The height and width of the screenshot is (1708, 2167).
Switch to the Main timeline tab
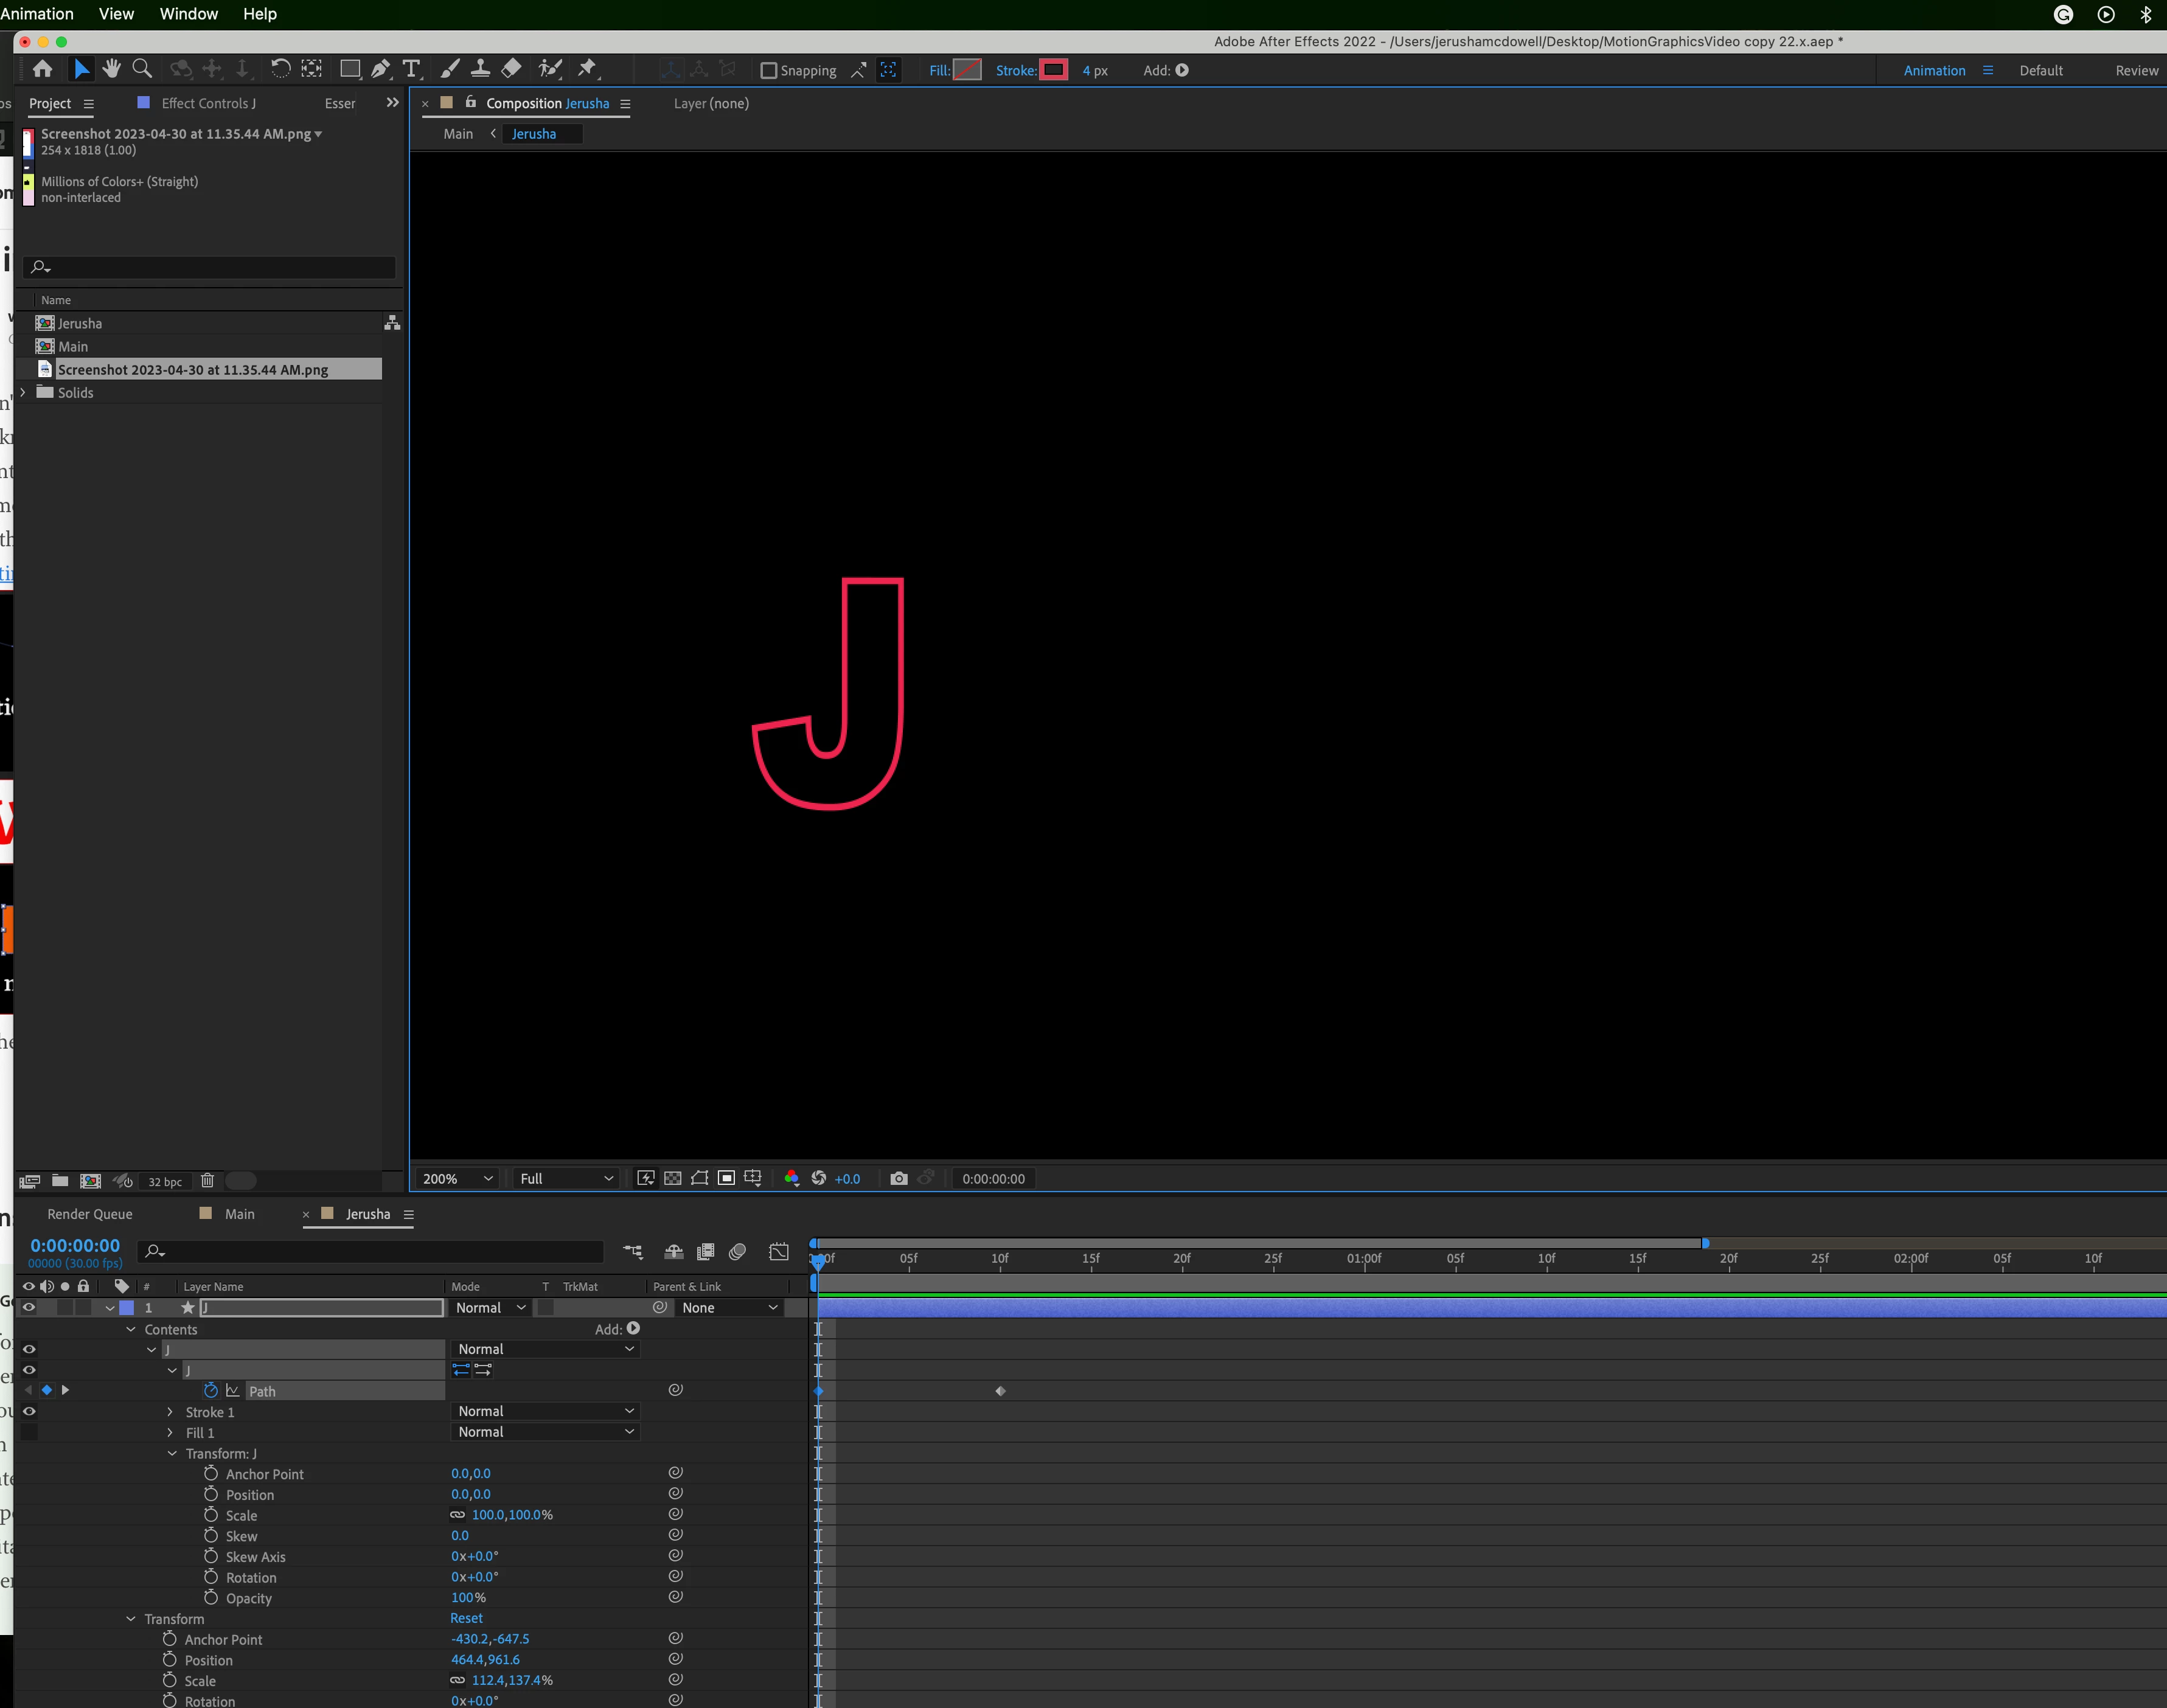pyautogui.click(x=239, y=1213)
